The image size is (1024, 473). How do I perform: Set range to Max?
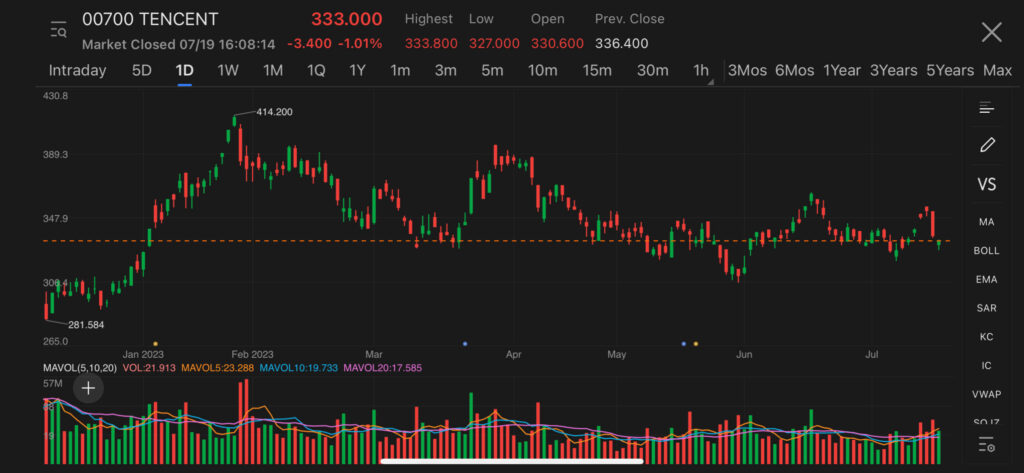pos(997,71)
